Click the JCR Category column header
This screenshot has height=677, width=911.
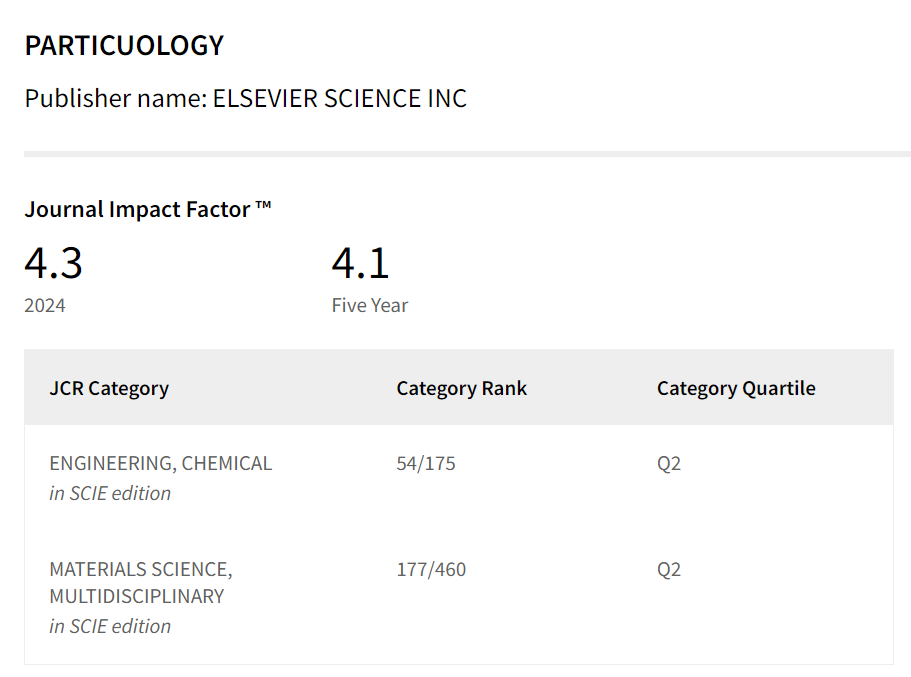(109, 388)
